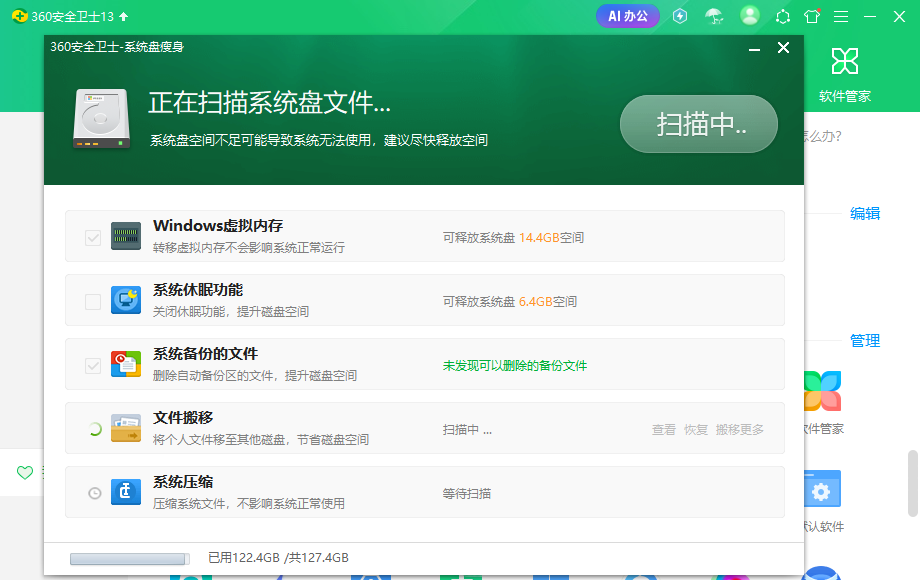Click 压缩系统文件，不影响系统正常使用 description

coord(249,503)
